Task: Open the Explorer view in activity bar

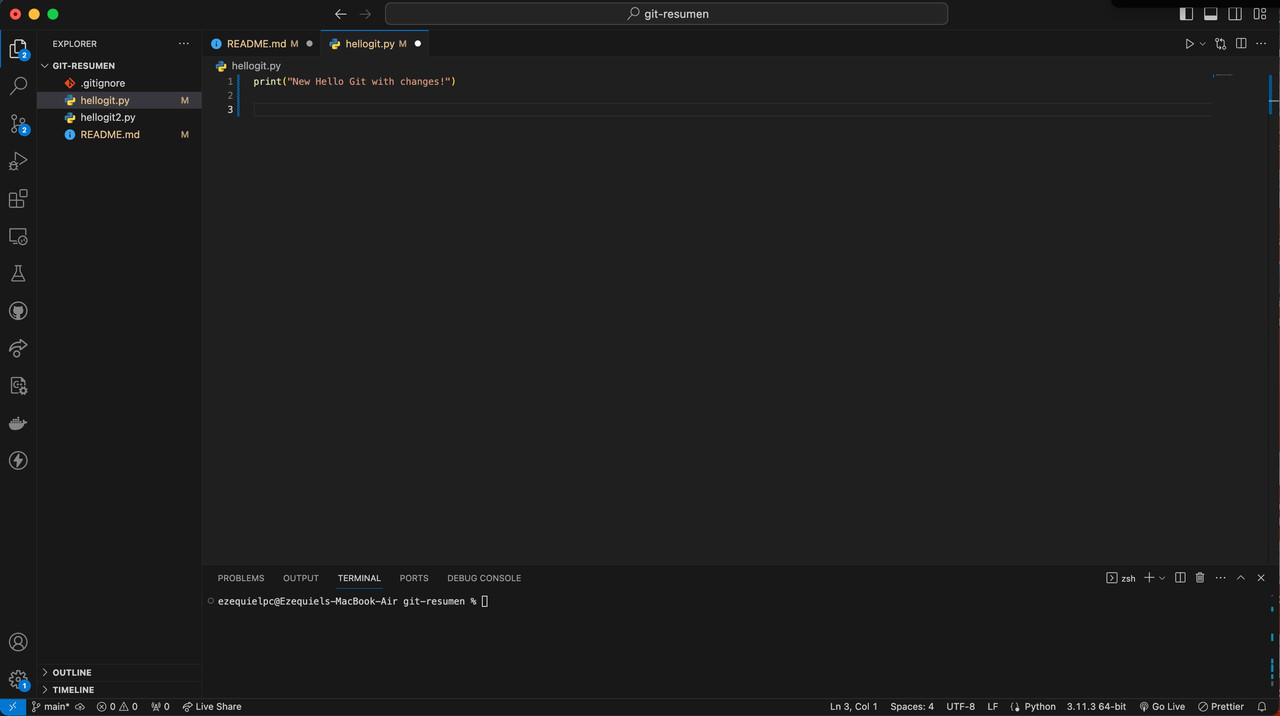Action: [18, 49]
